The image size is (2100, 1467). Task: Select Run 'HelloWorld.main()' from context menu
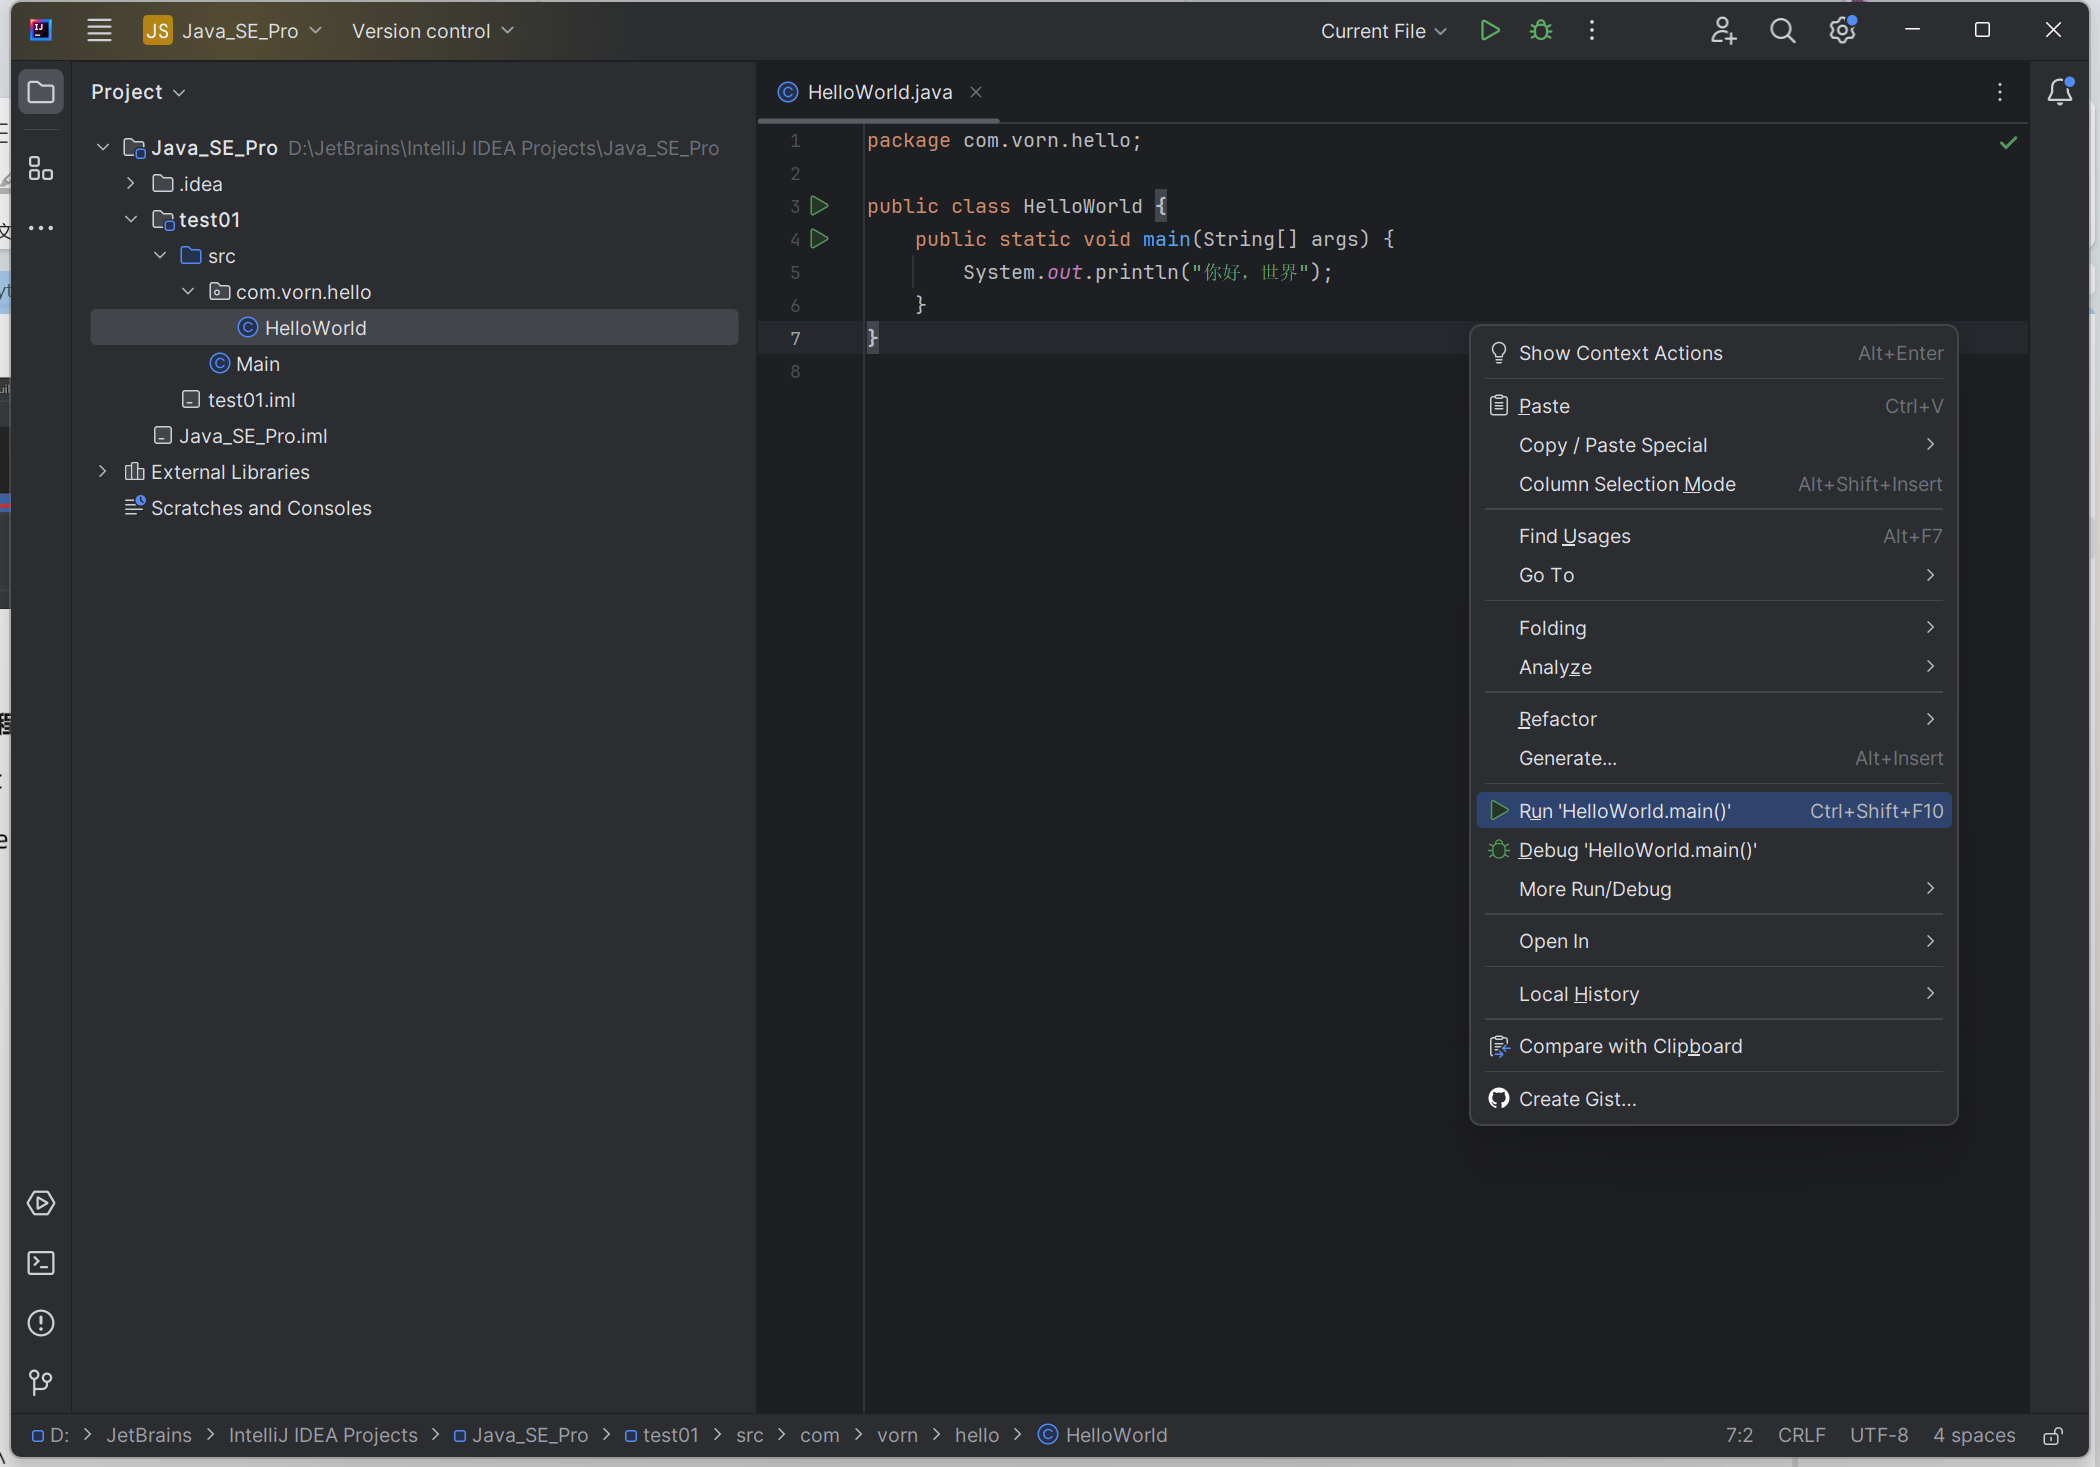pyautogui.click(x=1624, y=811)
